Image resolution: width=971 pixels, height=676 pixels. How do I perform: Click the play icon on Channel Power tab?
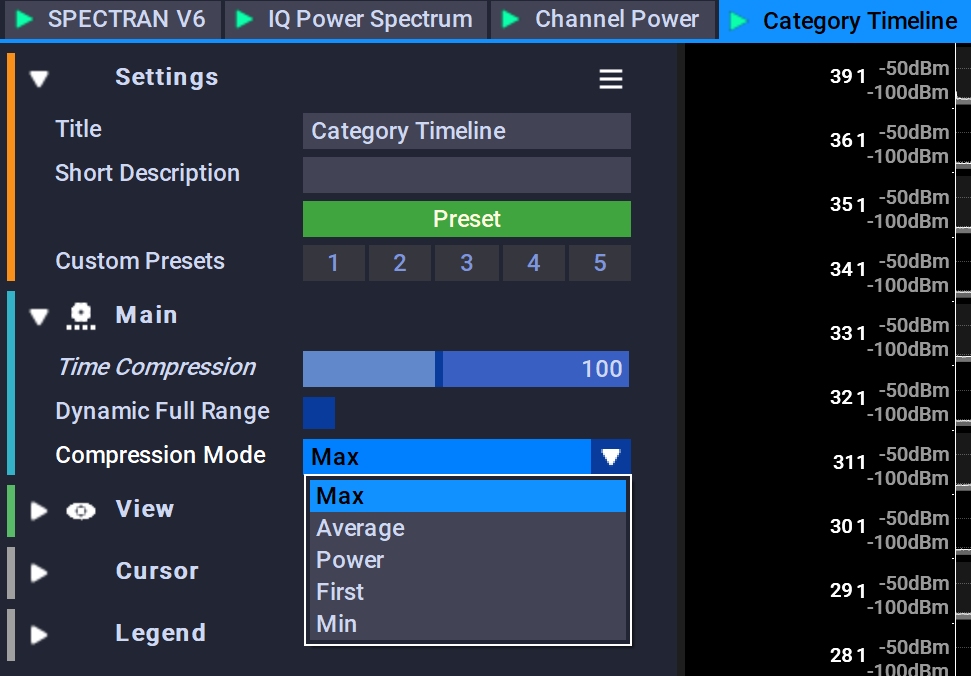511,19
